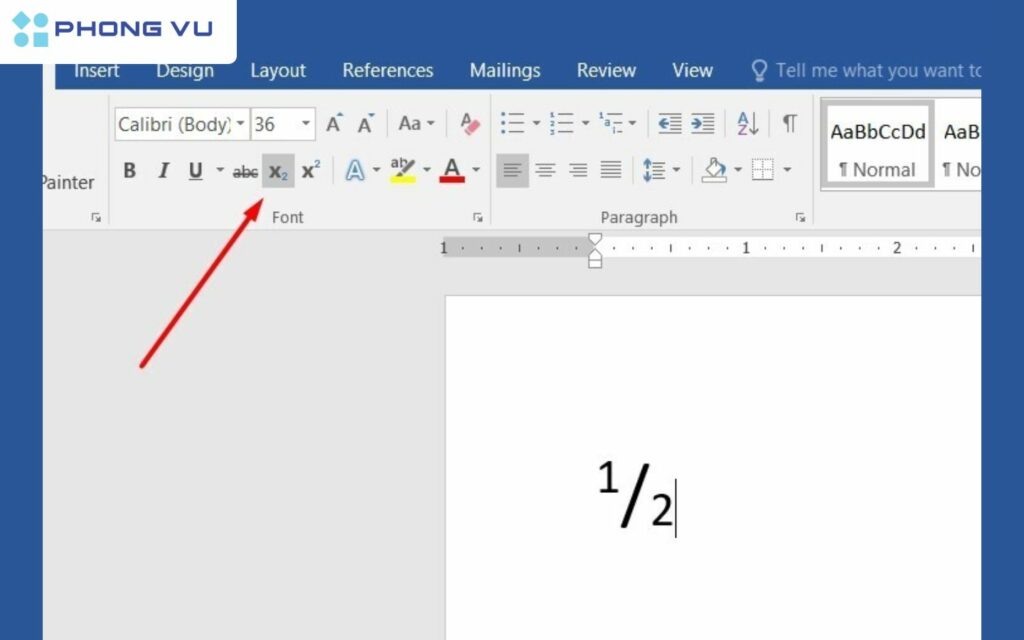Apply superscript to the text

[309, 170]
